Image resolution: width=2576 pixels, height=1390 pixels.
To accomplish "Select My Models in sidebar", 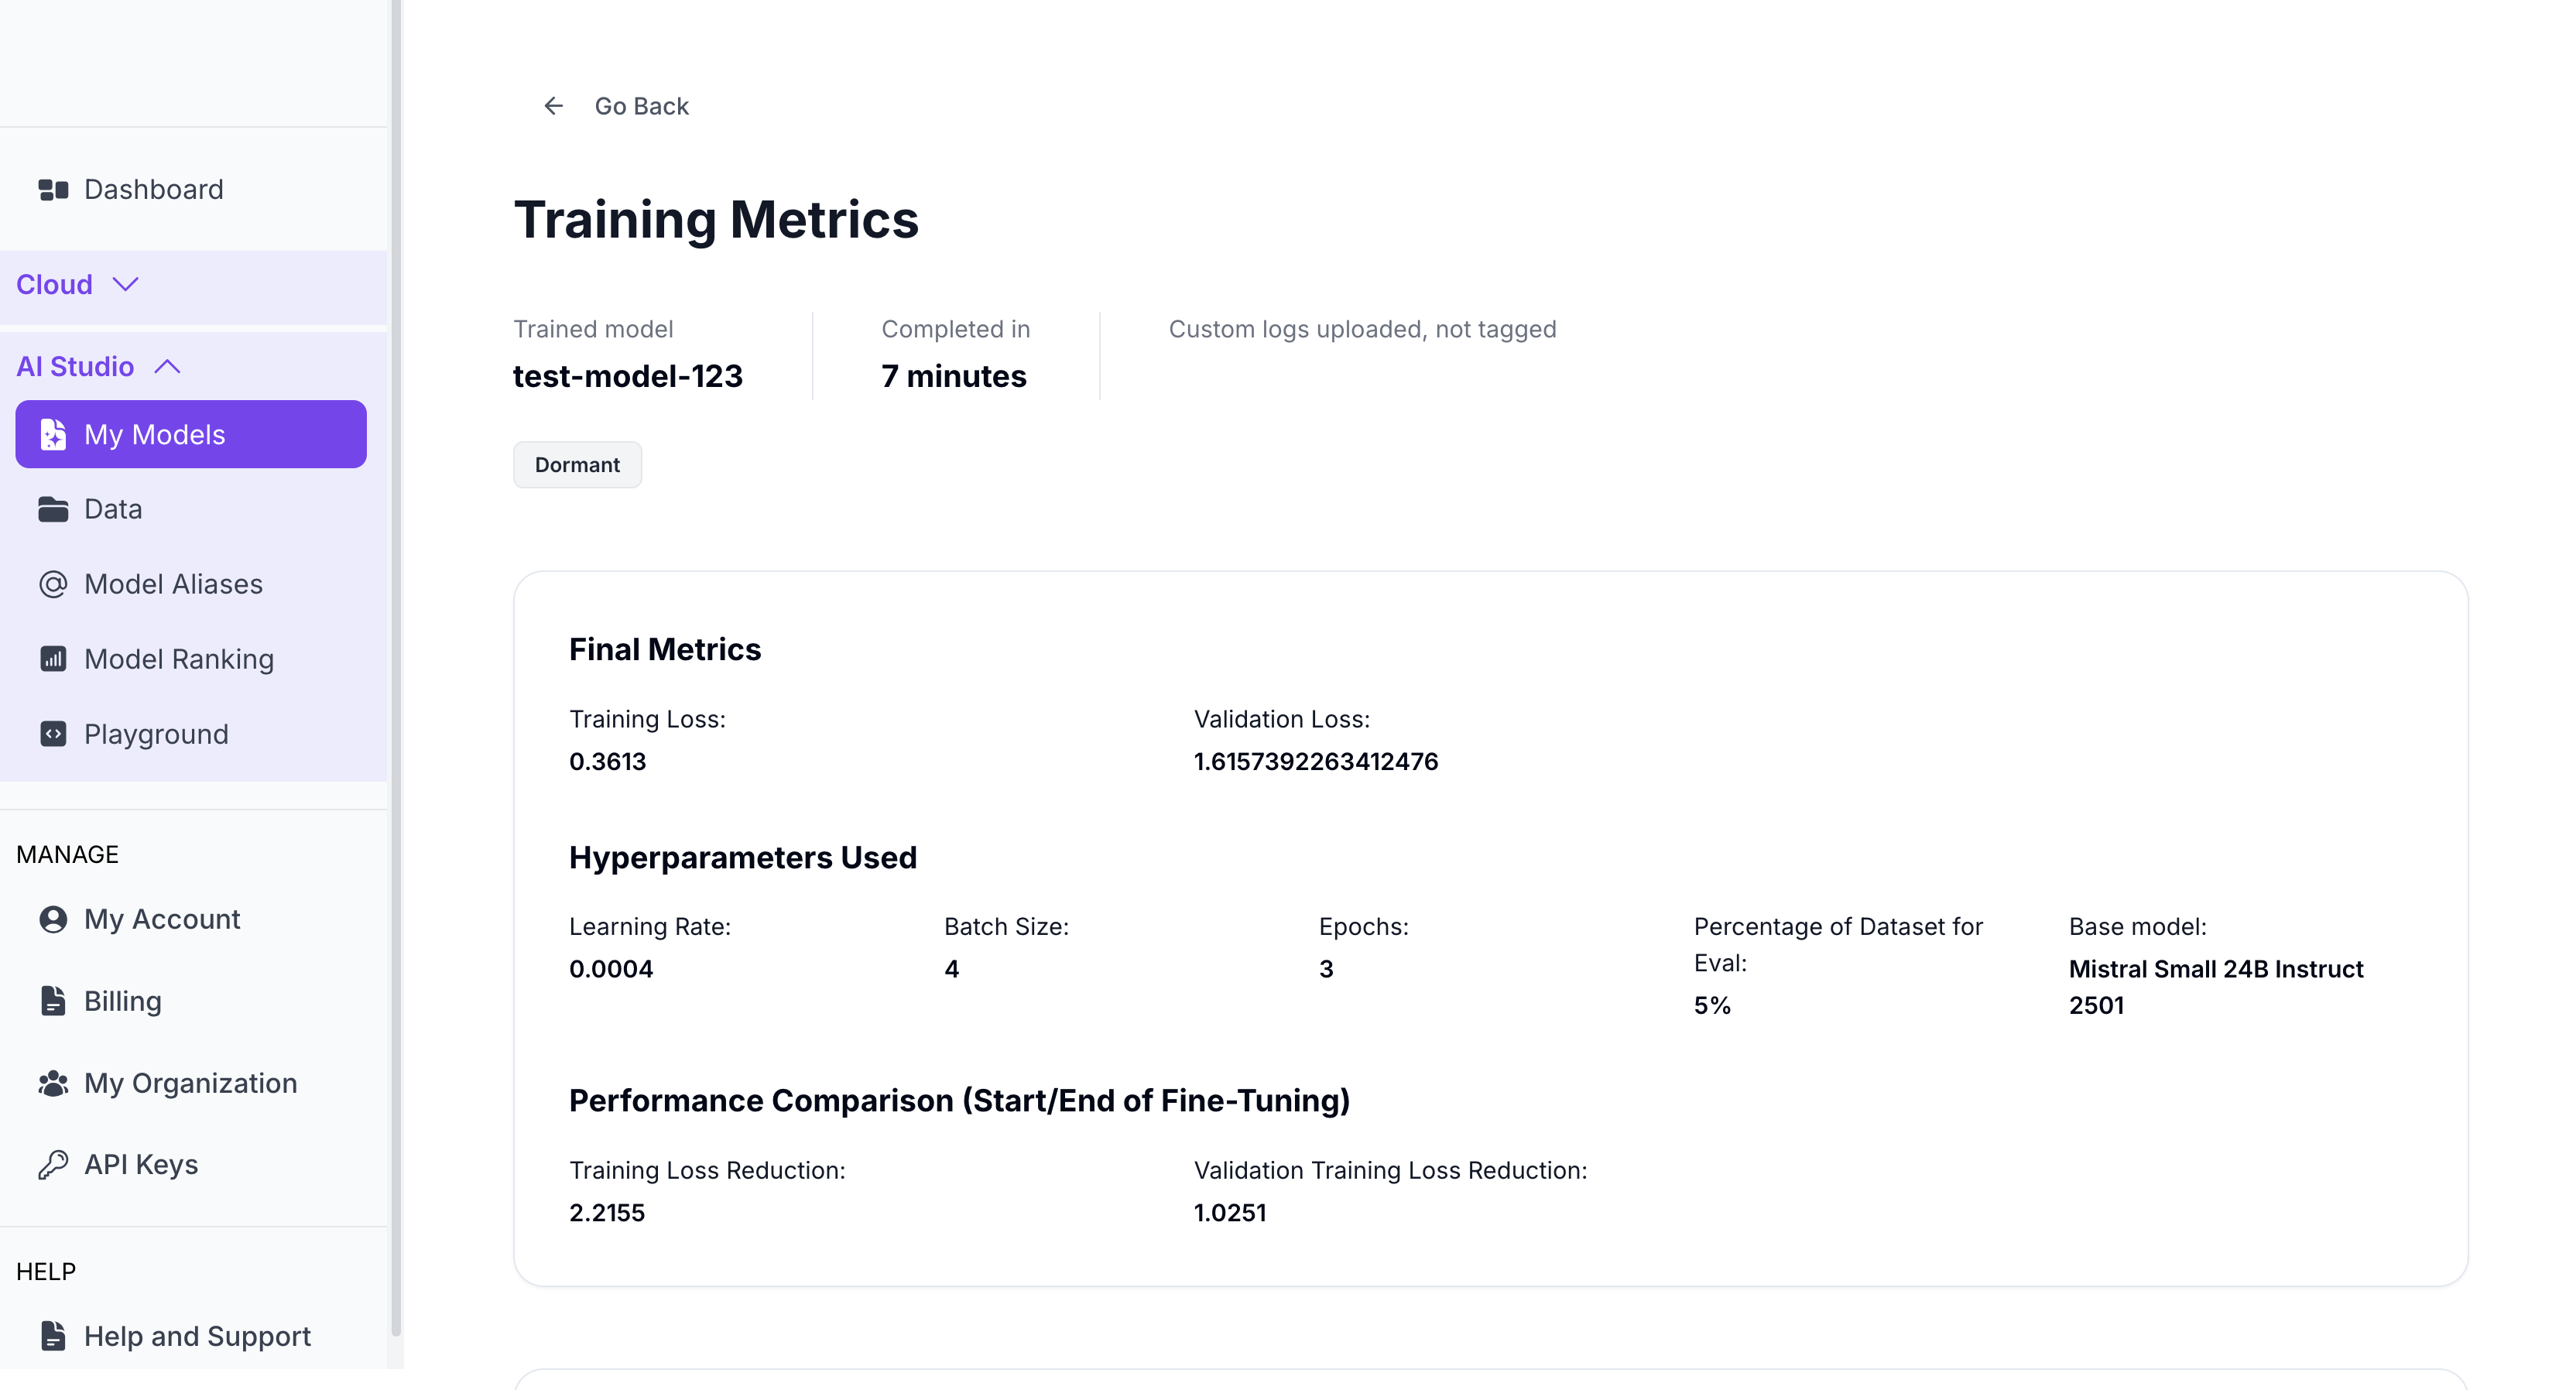I will click(x=191, y=434).
